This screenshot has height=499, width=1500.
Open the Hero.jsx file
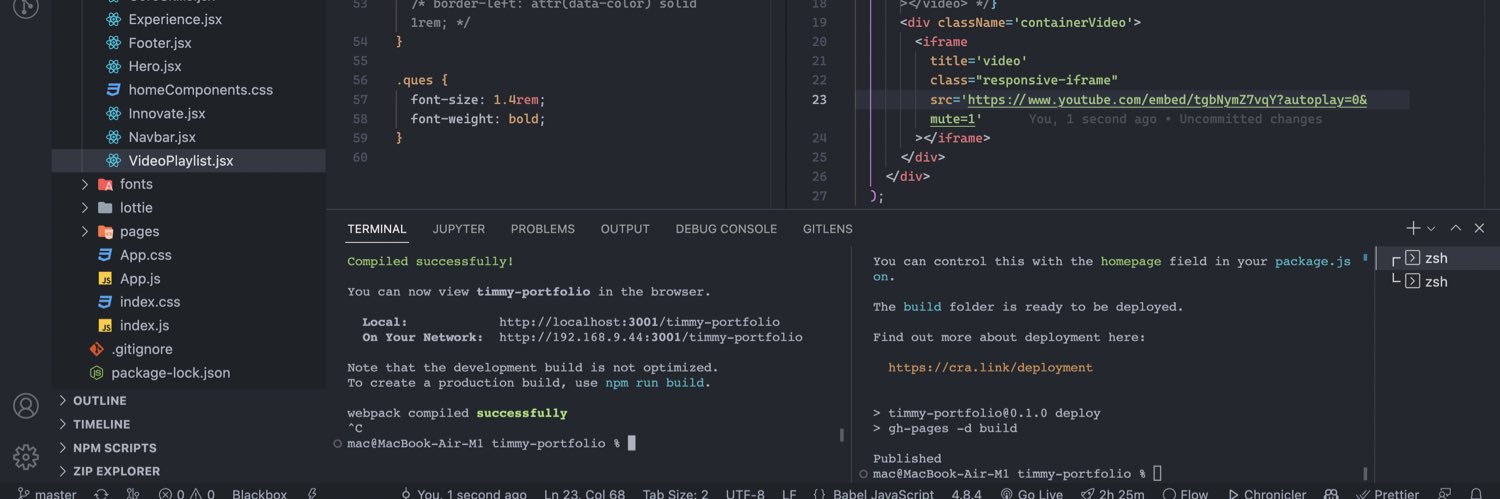pyautogui.click(x=189, y=66)
